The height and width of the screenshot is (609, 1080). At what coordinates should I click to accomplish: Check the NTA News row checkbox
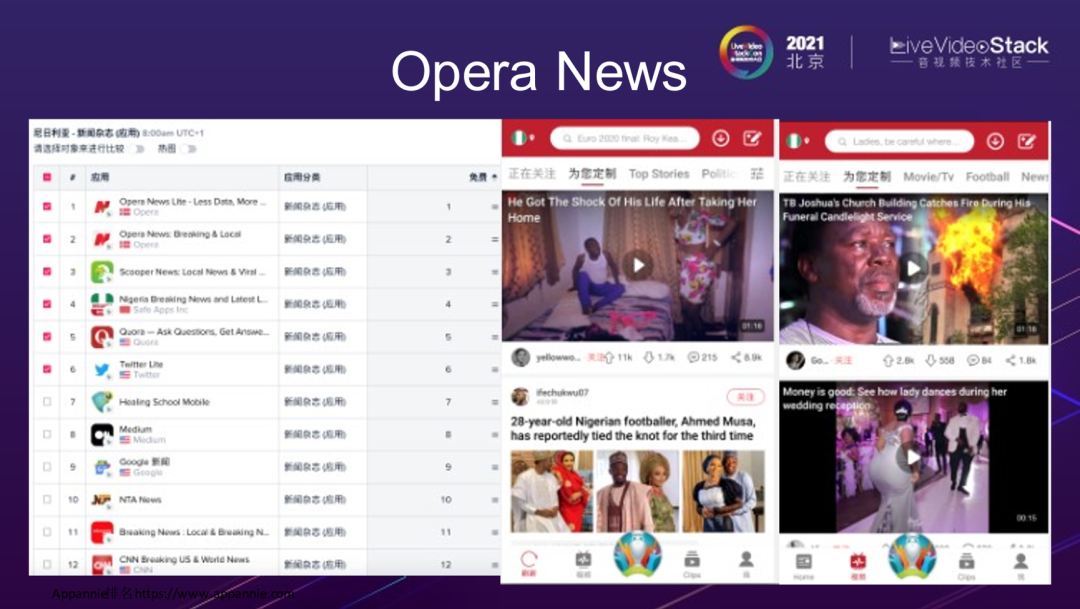47,499
